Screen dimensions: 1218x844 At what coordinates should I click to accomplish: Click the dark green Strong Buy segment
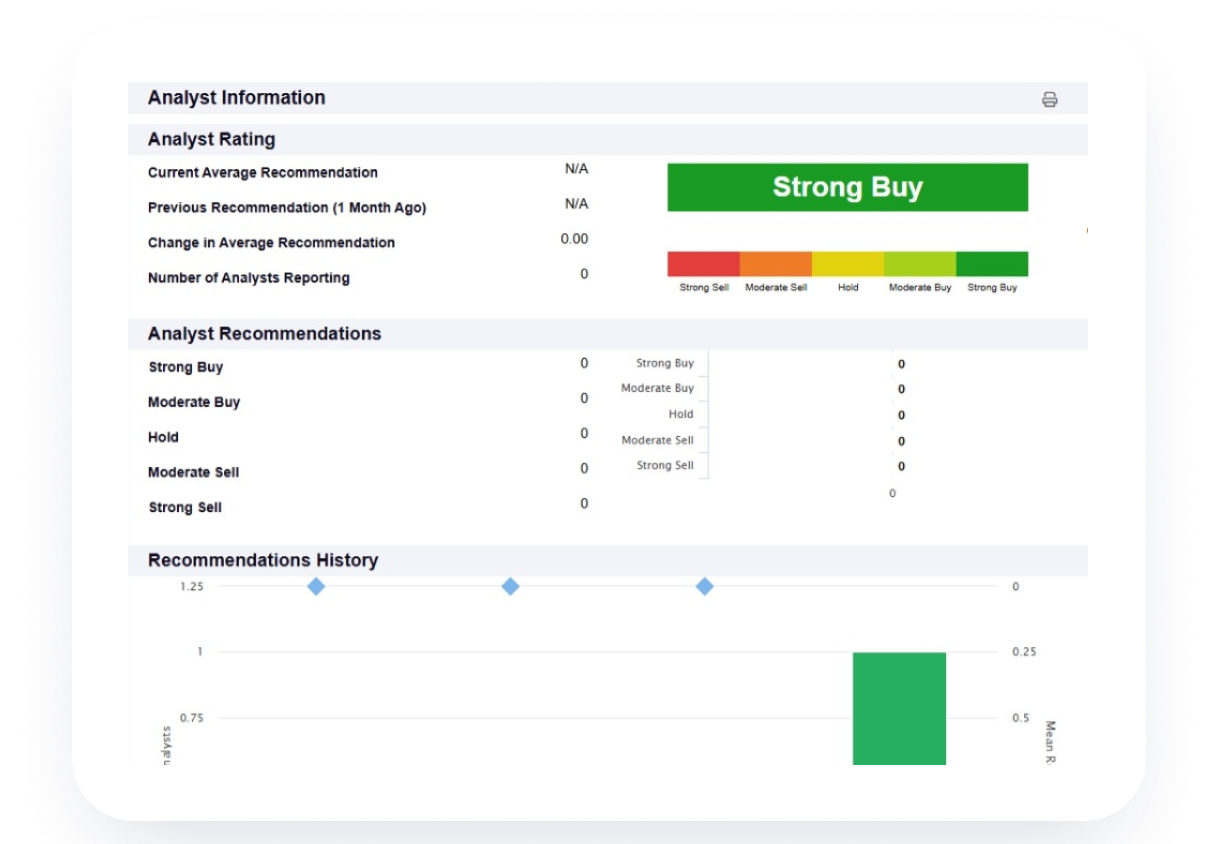coord(992,264)
